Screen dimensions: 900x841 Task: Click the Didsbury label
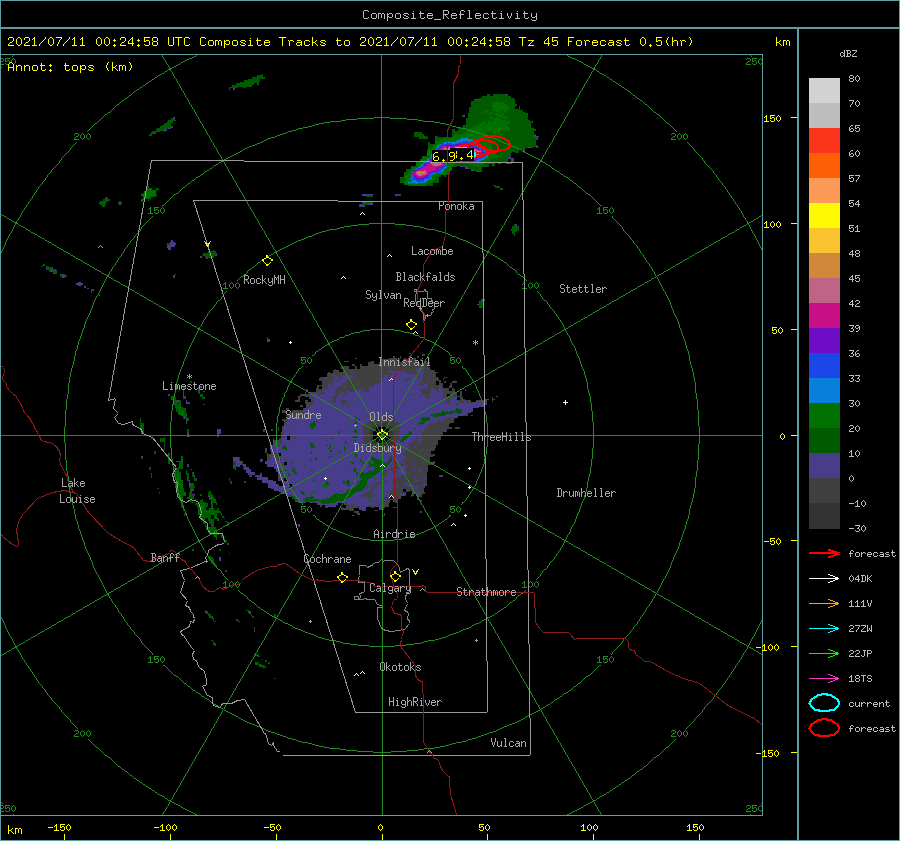(377, 448)
